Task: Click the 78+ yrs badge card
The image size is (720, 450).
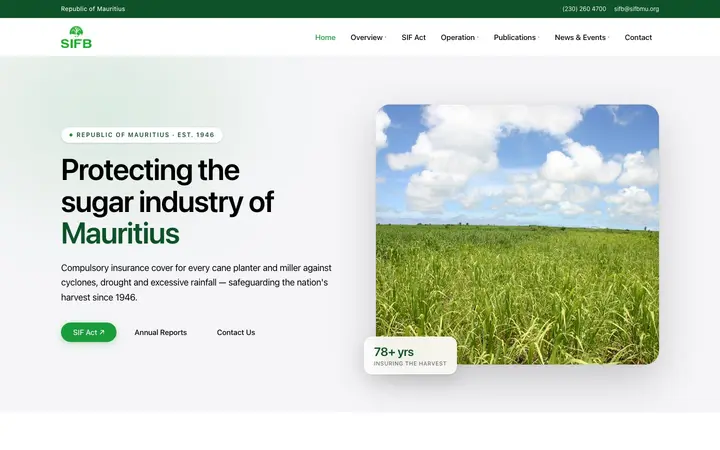Action: (x=411, y=355)
